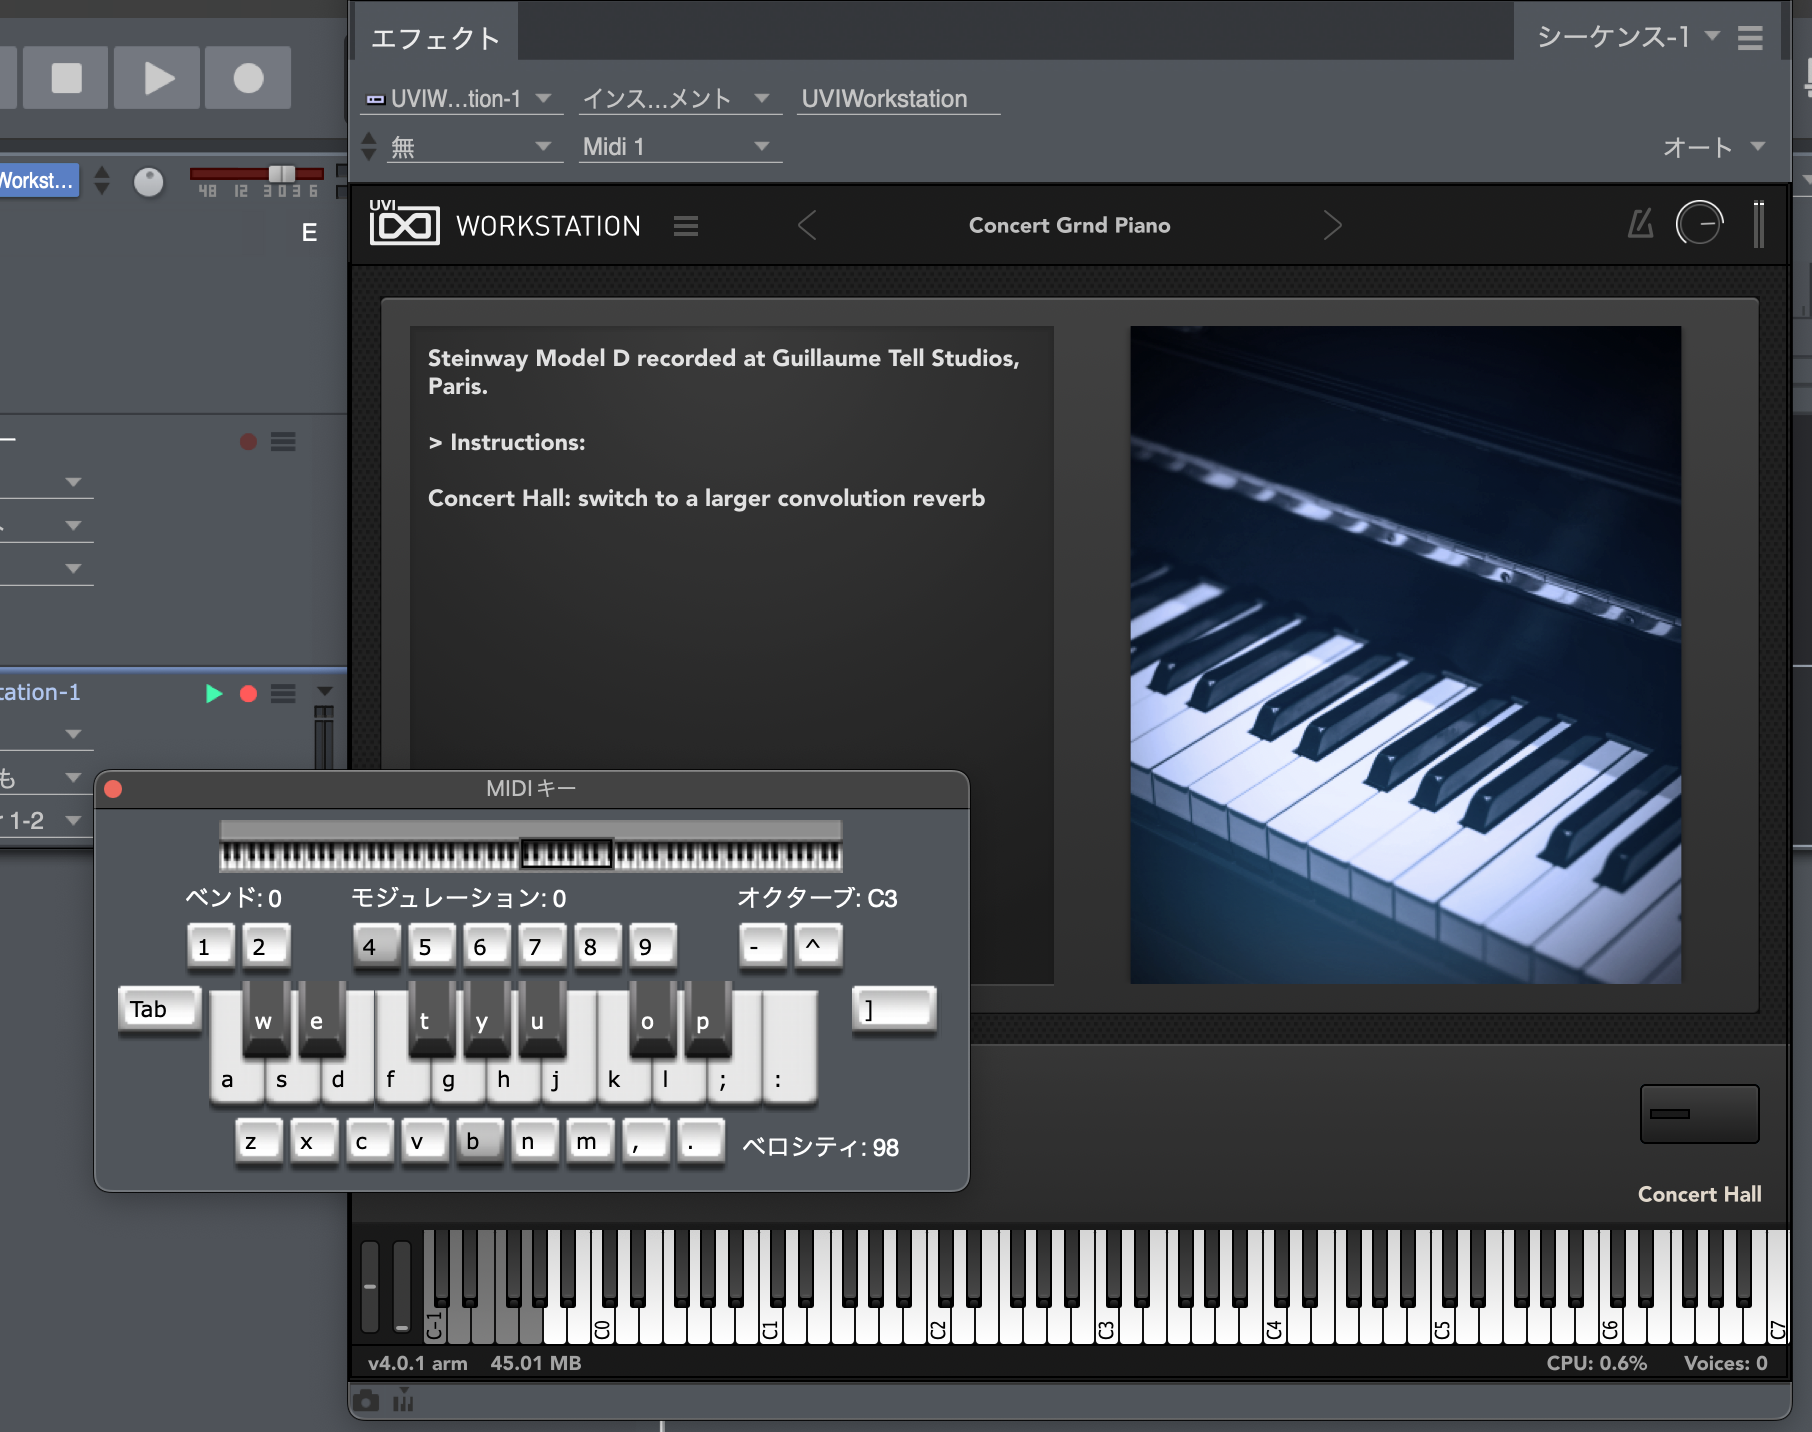Image resolution: width=1812 pixels, height=1432 pixels.
Task: Play the black key labeled w
Action: (x=266, y=1021)
